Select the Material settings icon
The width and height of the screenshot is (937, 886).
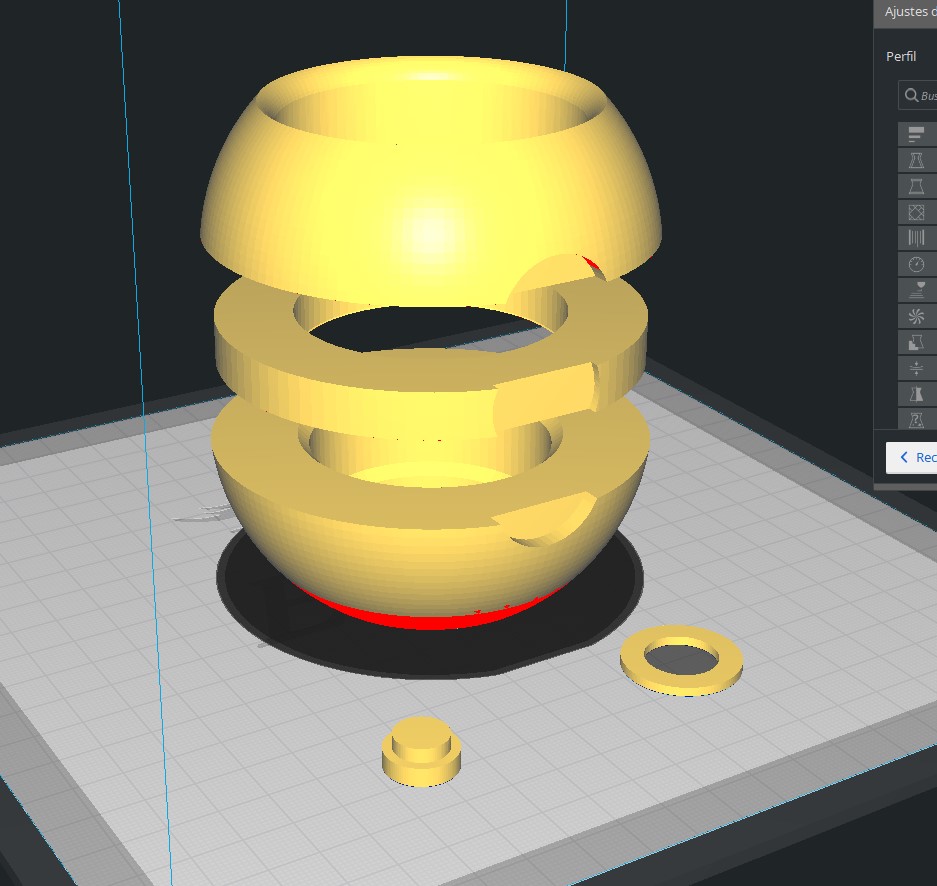(916, 237)
